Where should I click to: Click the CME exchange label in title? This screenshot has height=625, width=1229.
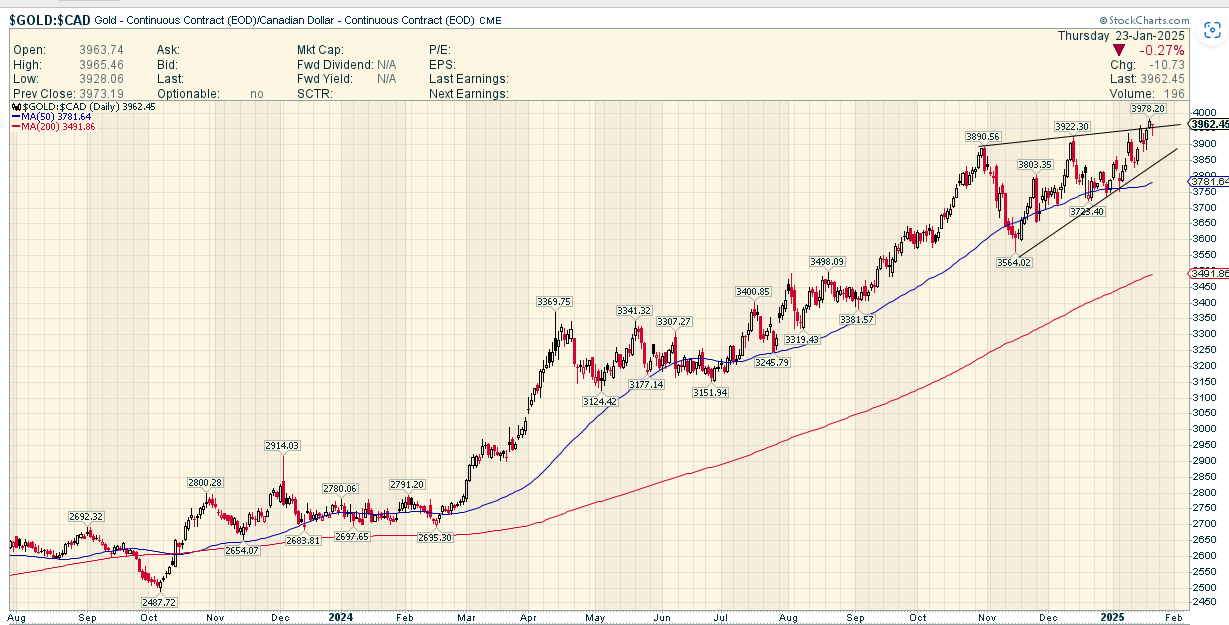point(490,21)
